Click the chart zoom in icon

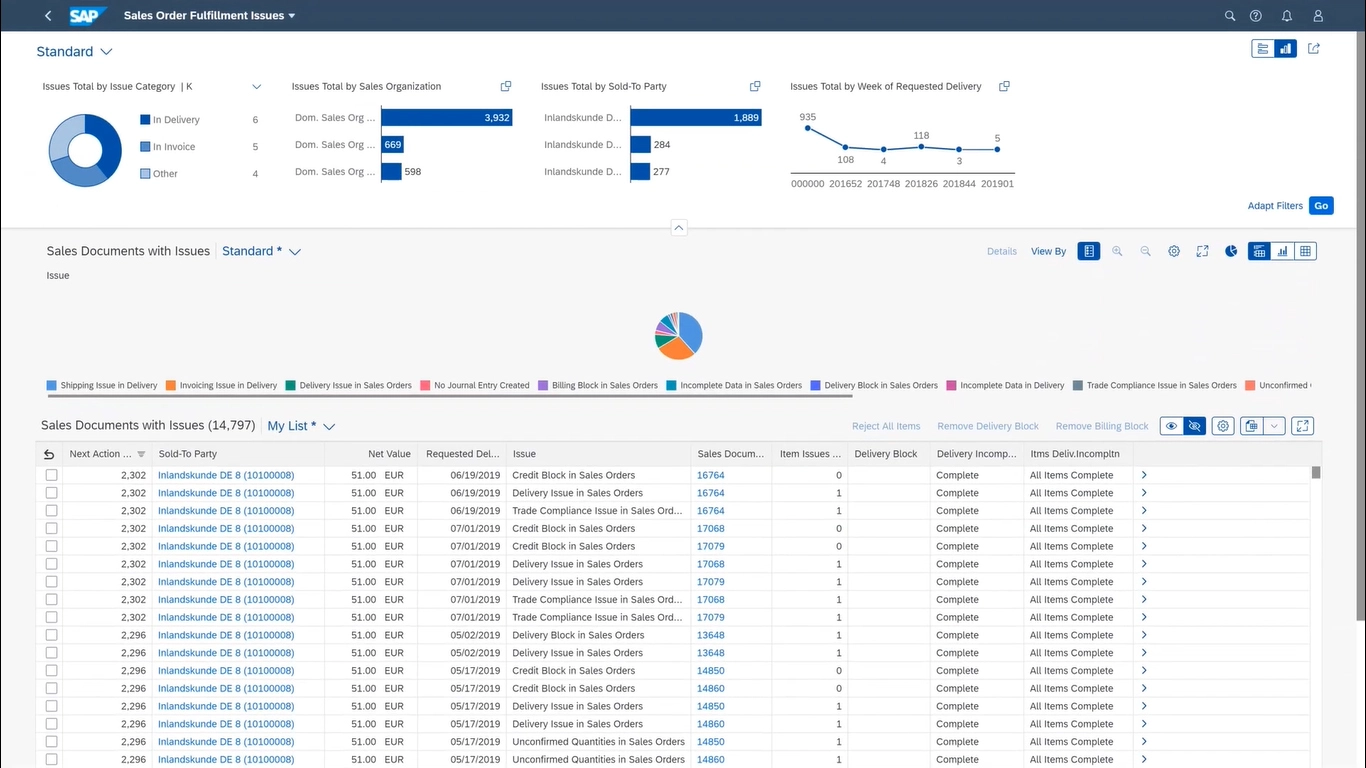[x=1117, y=251]
